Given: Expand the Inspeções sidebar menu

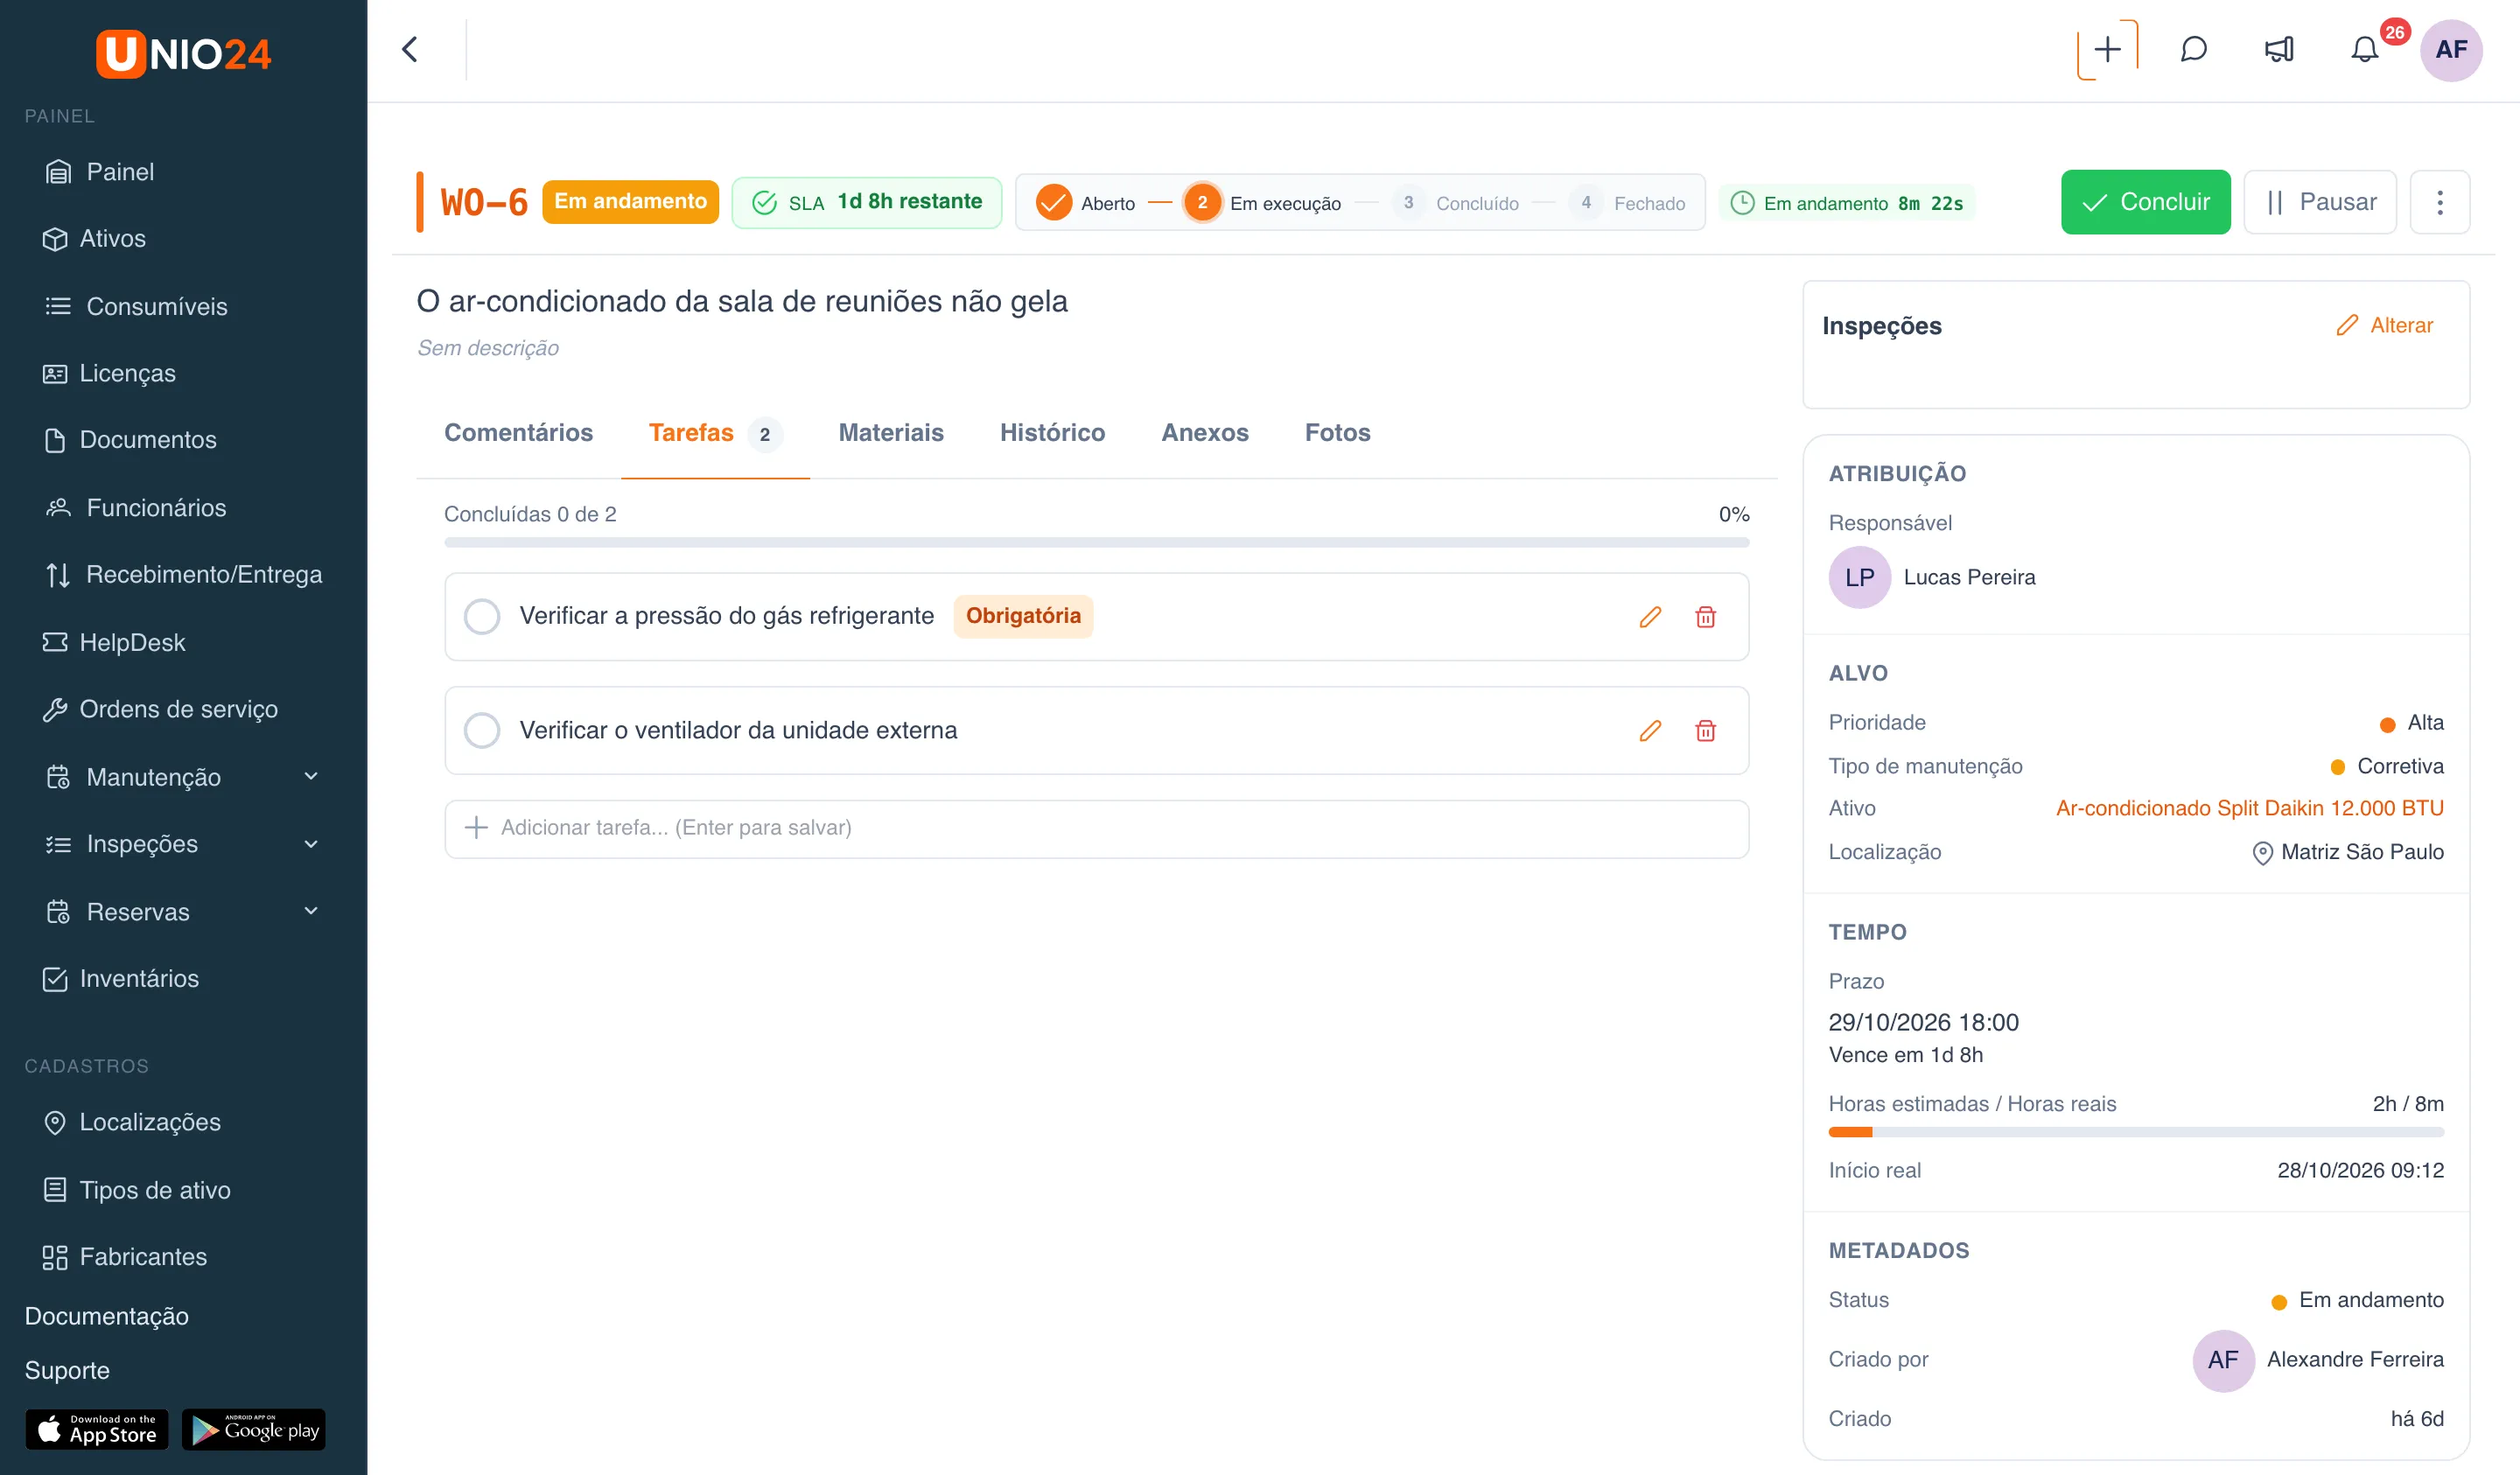Looking at the screenshot, I should tap(183, 843).
